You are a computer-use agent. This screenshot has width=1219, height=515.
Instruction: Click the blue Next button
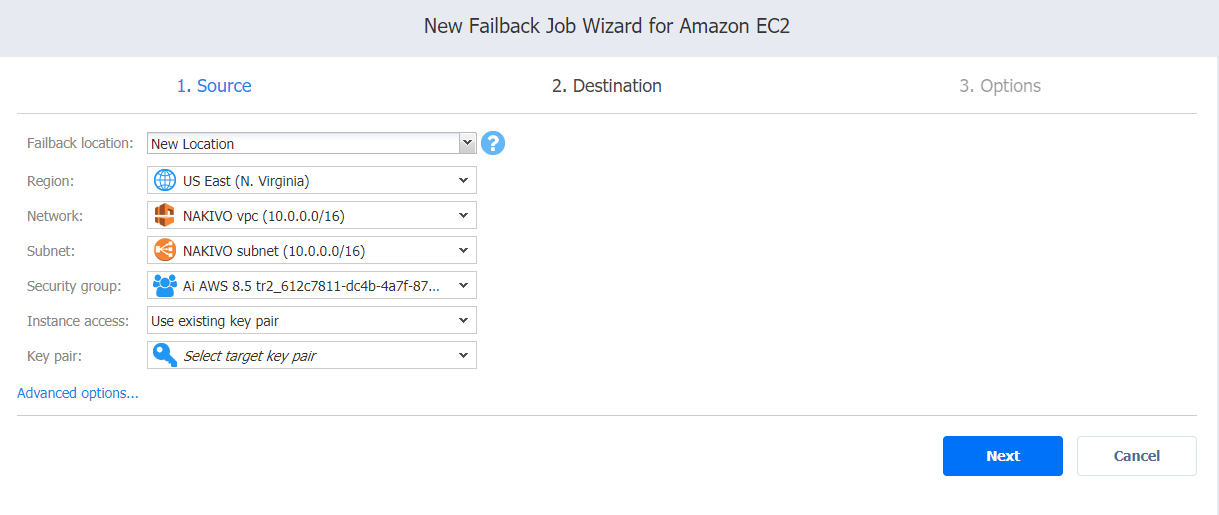(x=1003, y=456)
